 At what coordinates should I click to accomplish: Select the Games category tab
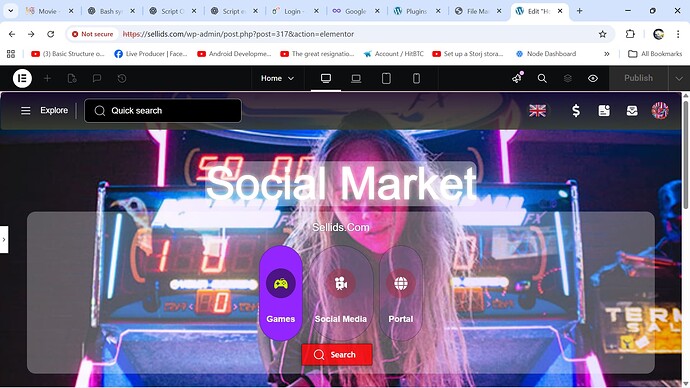pos(281,293)
